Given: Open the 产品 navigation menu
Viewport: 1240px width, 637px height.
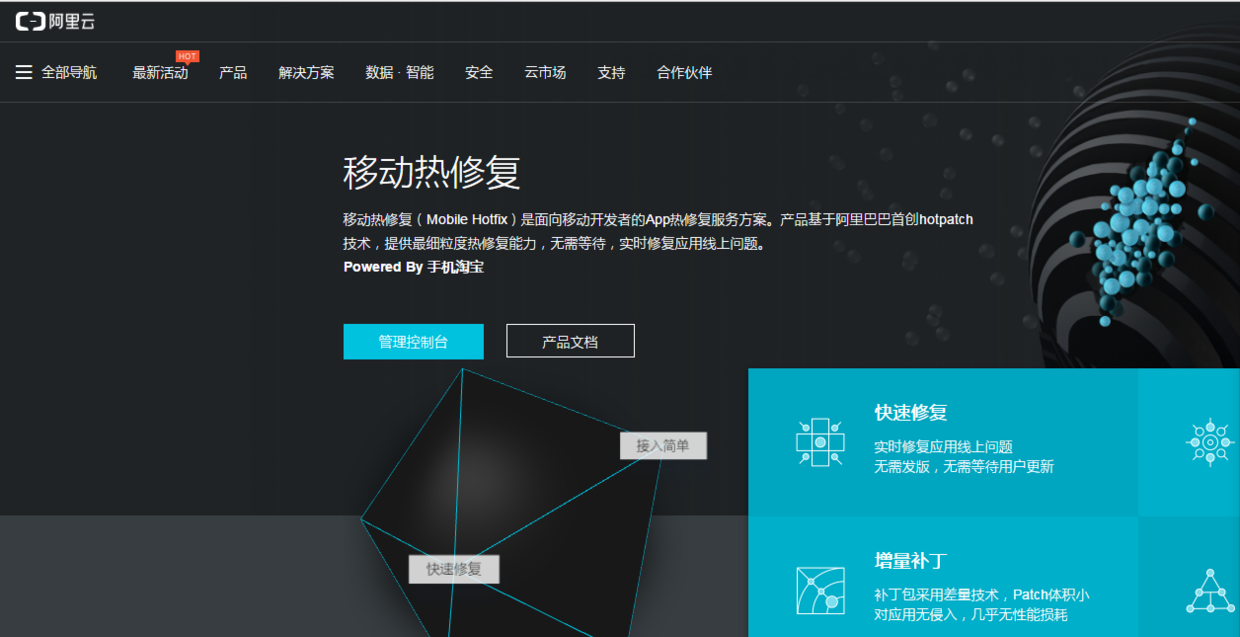Looking at the screenshot, I should [233, 73].
